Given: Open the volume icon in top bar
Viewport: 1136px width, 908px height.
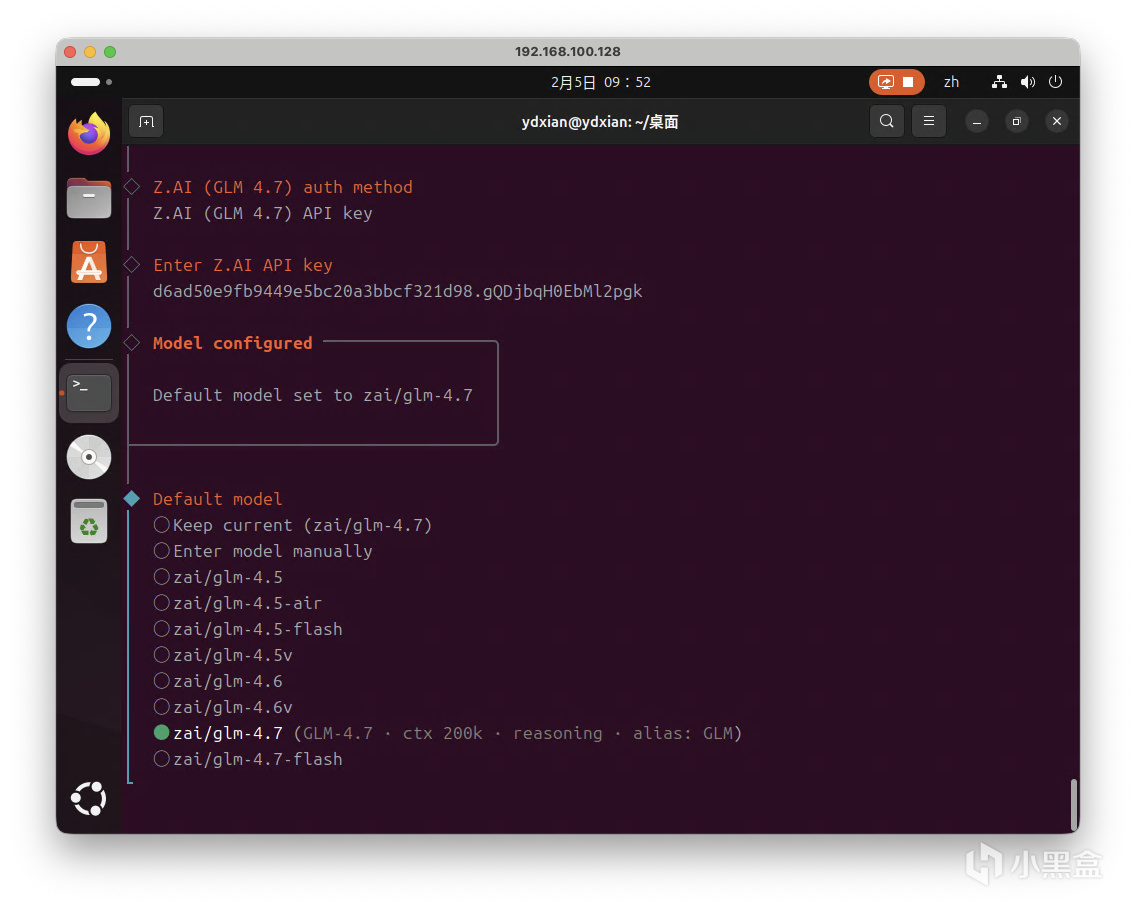Looking at the screenshot, I should 1027,82.
